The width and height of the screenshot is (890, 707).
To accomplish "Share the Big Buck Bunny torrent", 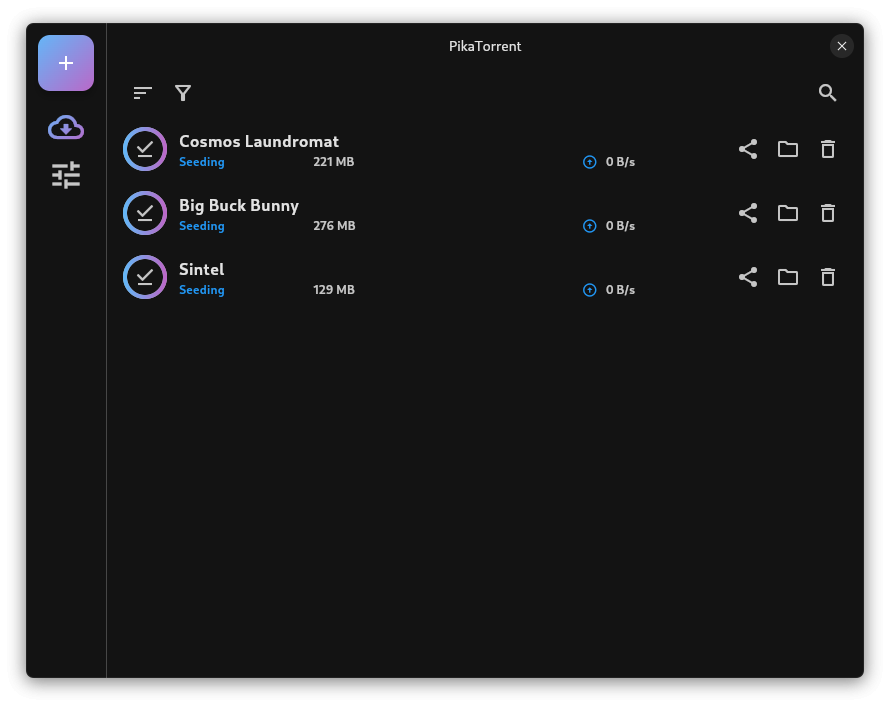I will (x=748, y=213).
